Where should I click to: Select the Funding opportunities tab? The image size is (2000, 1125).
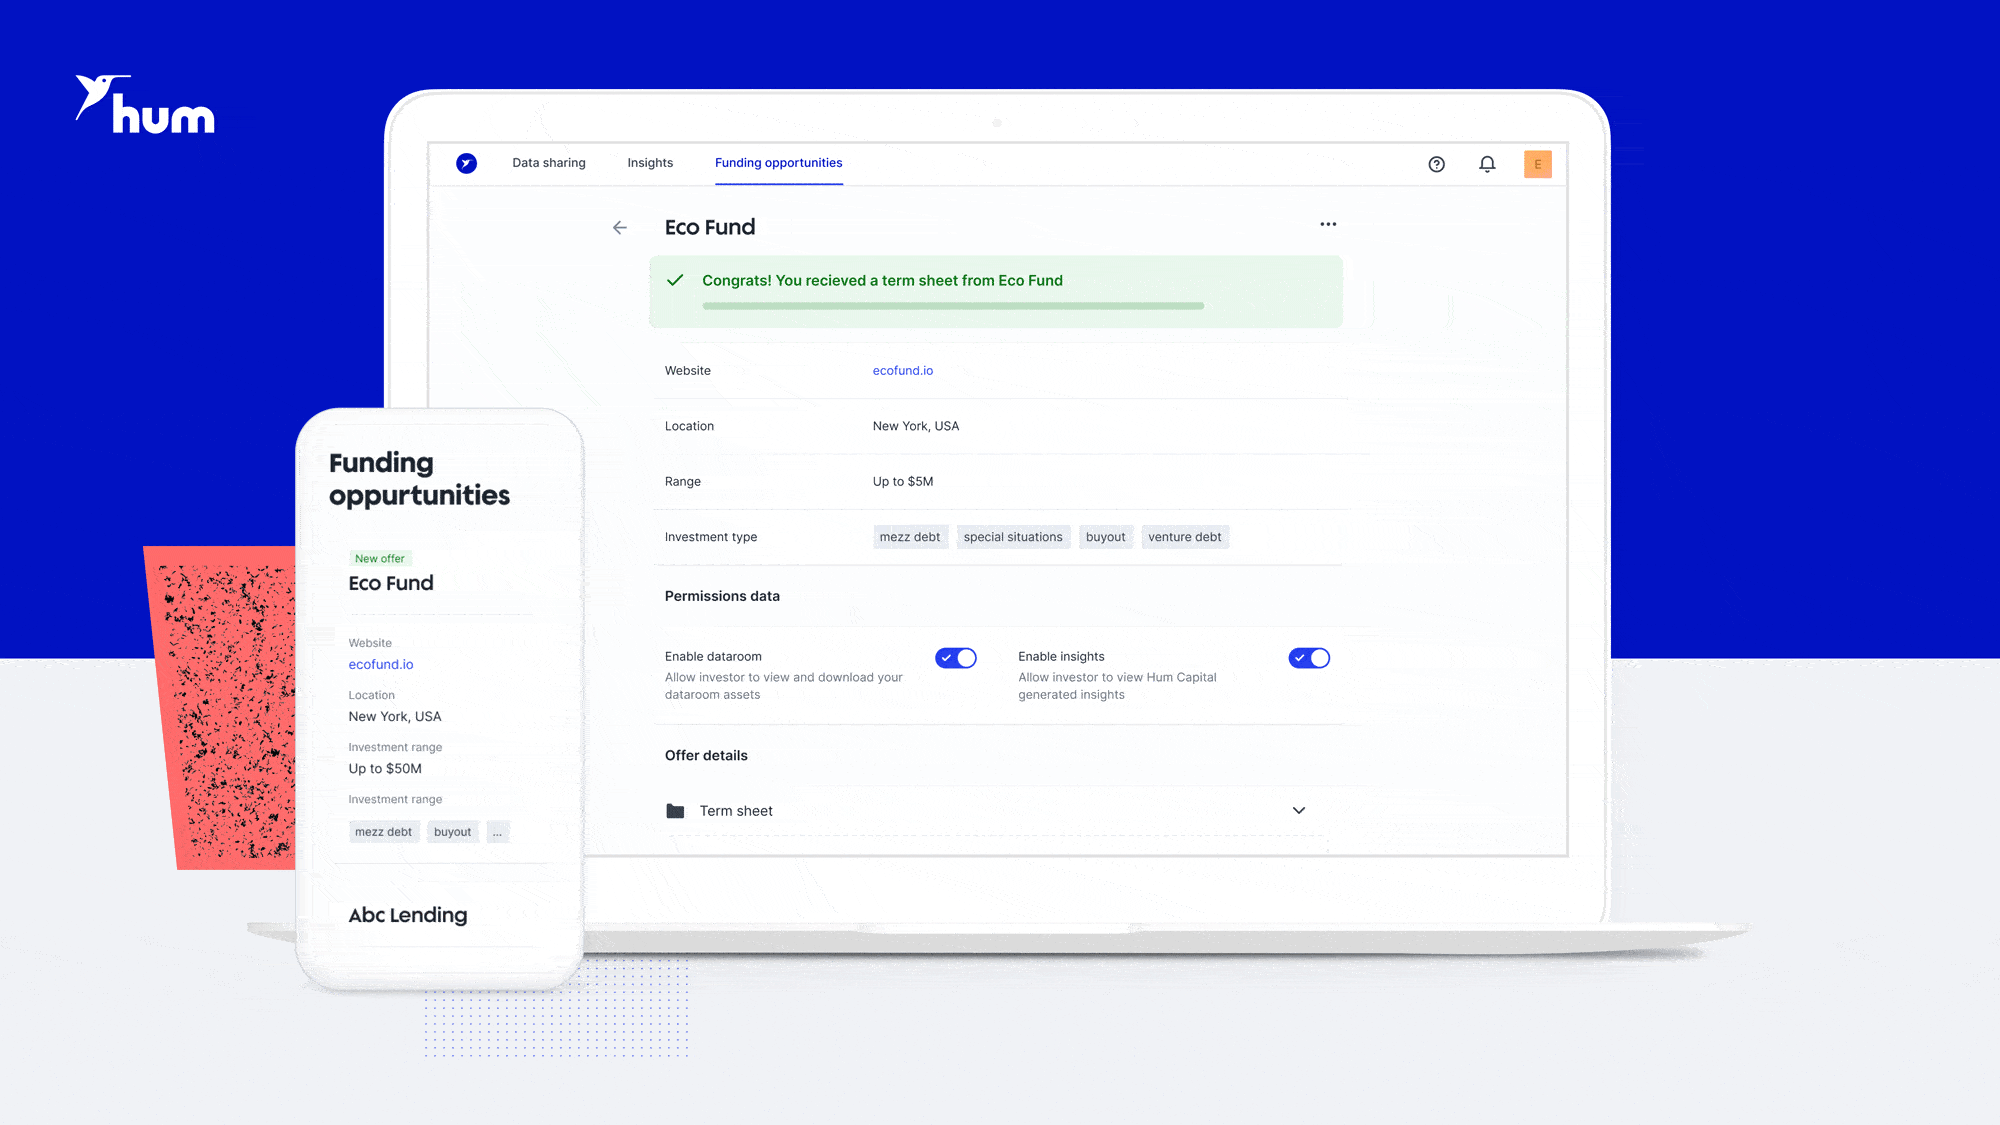pyautogui.click(x=778, y=163)
